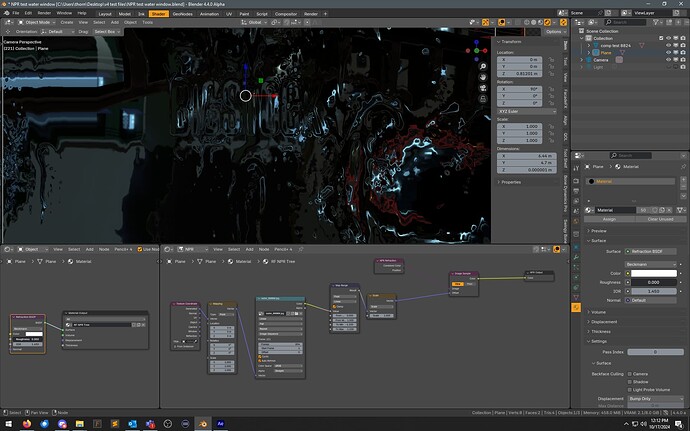Open the Tool properties tab icon
Screen dimensions: 690x431
[576, 168]
